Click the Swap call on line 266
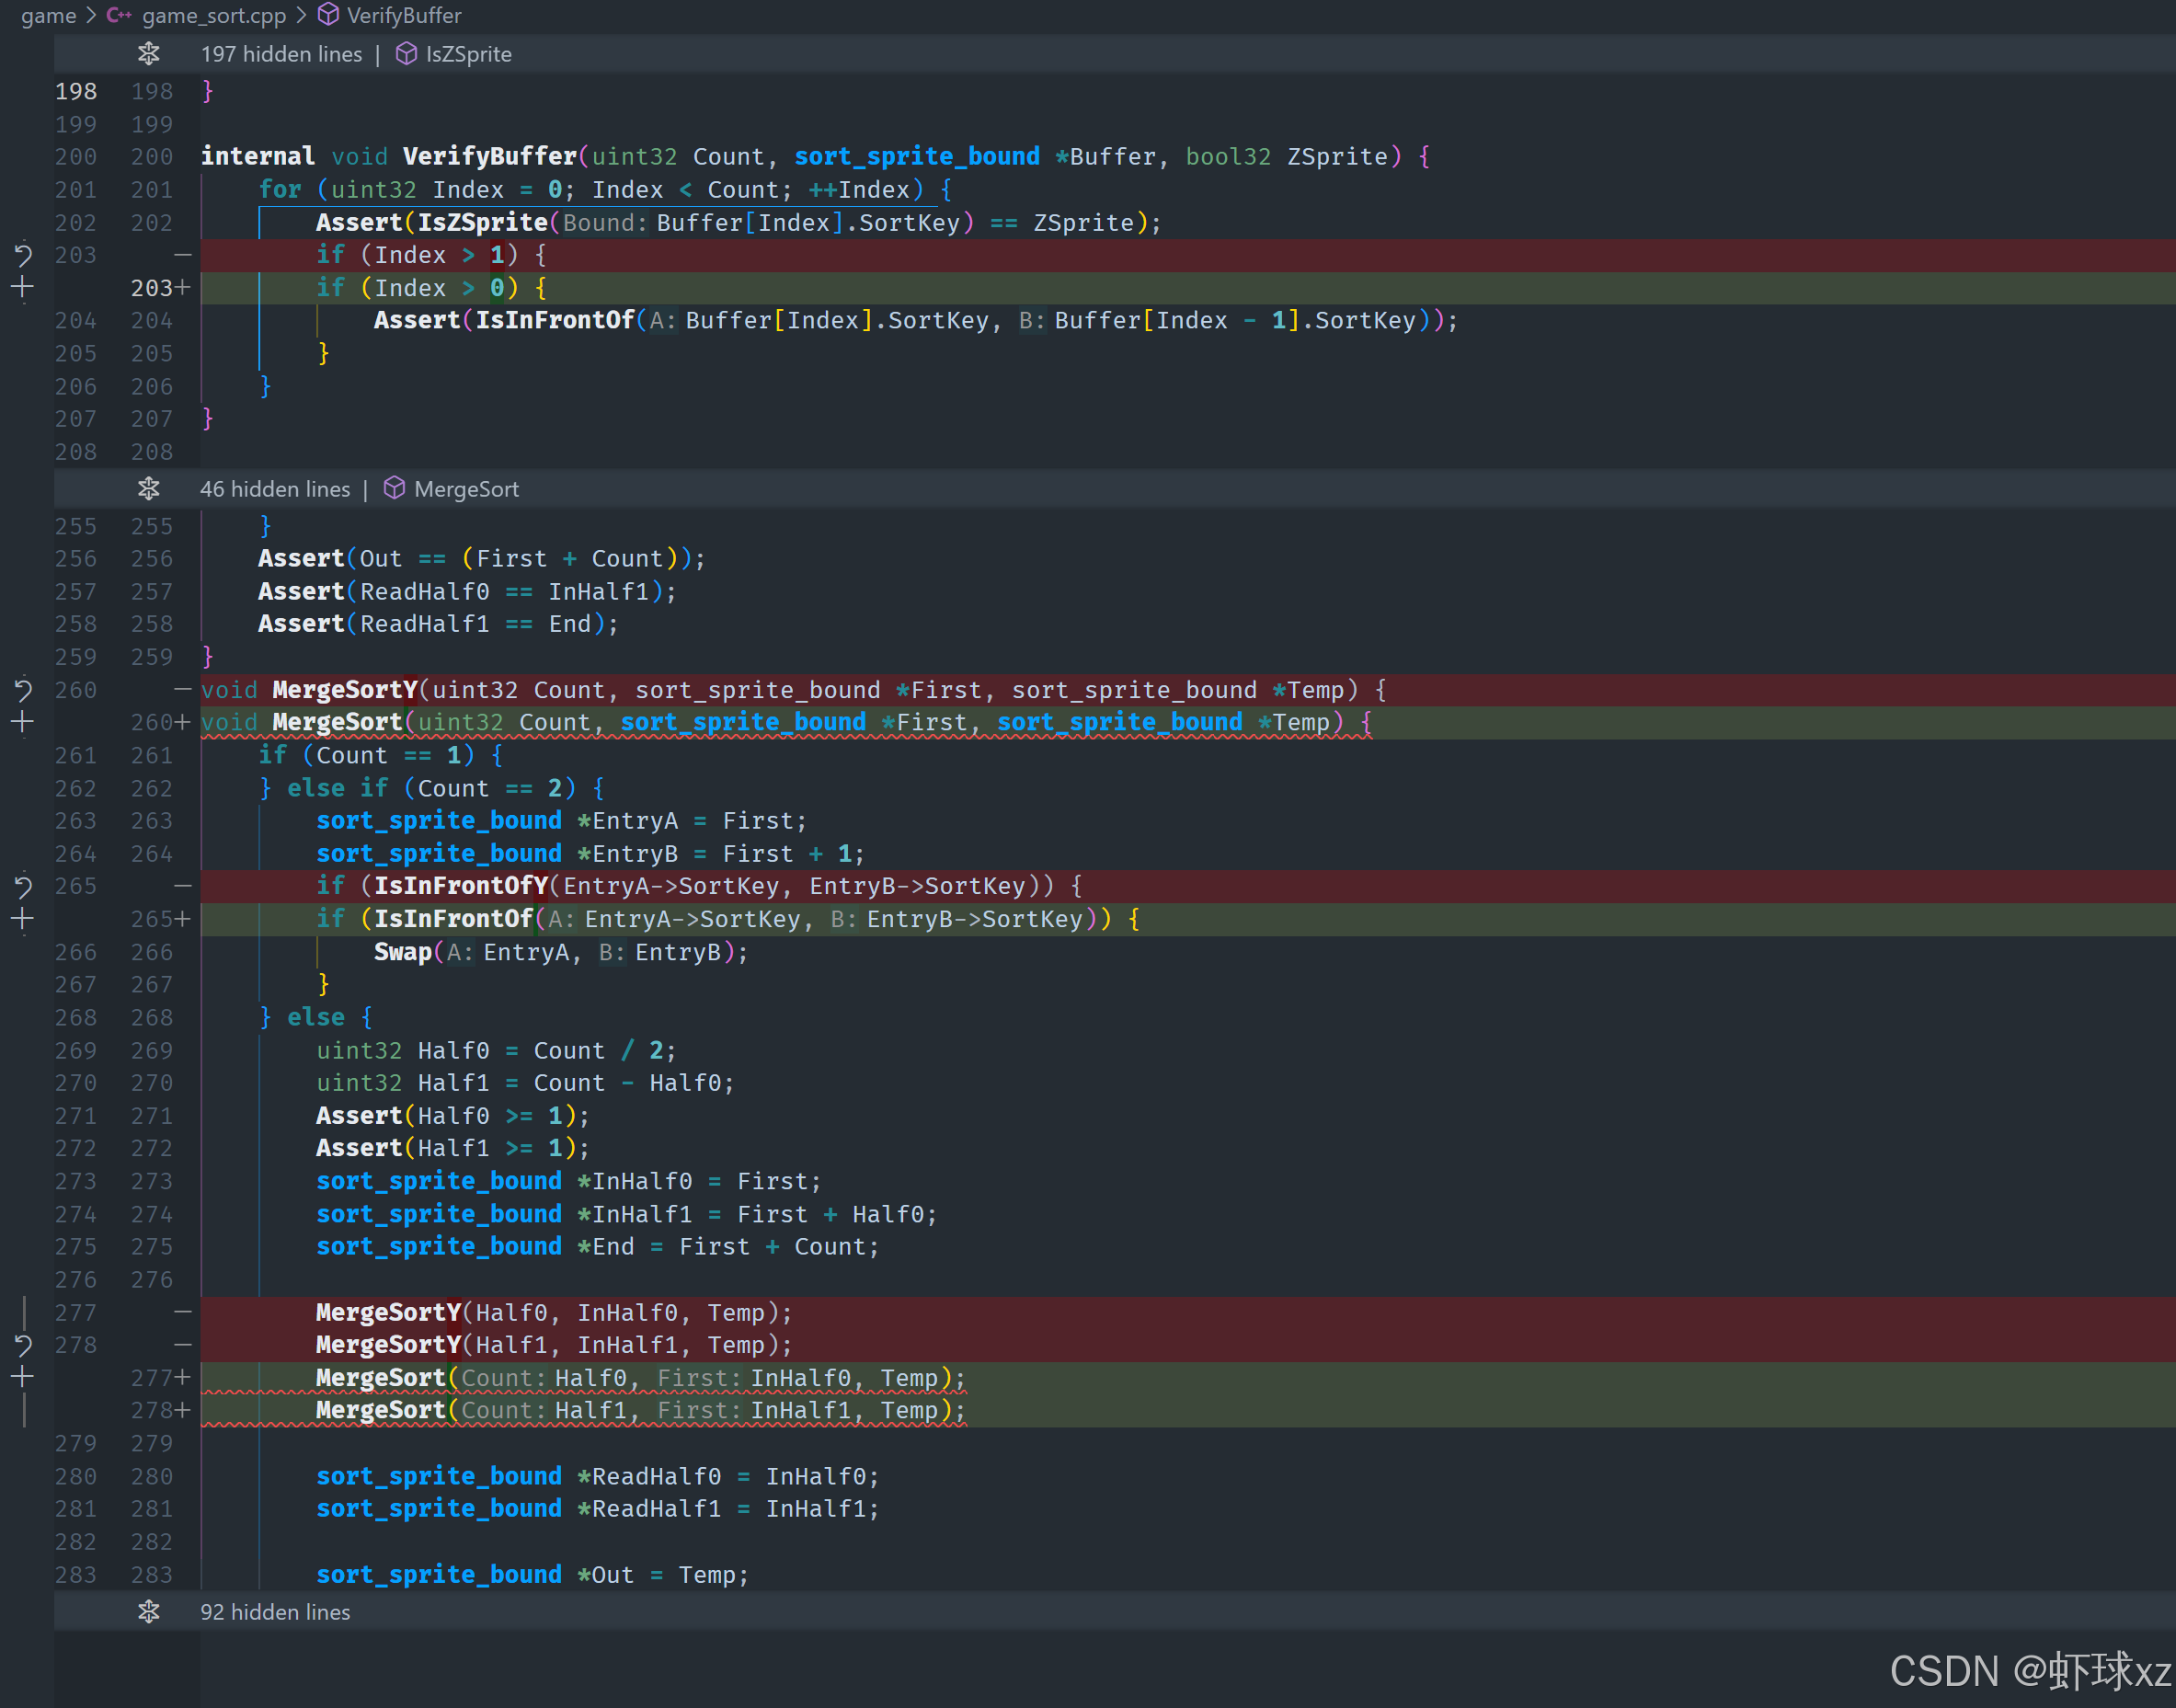 402,952
